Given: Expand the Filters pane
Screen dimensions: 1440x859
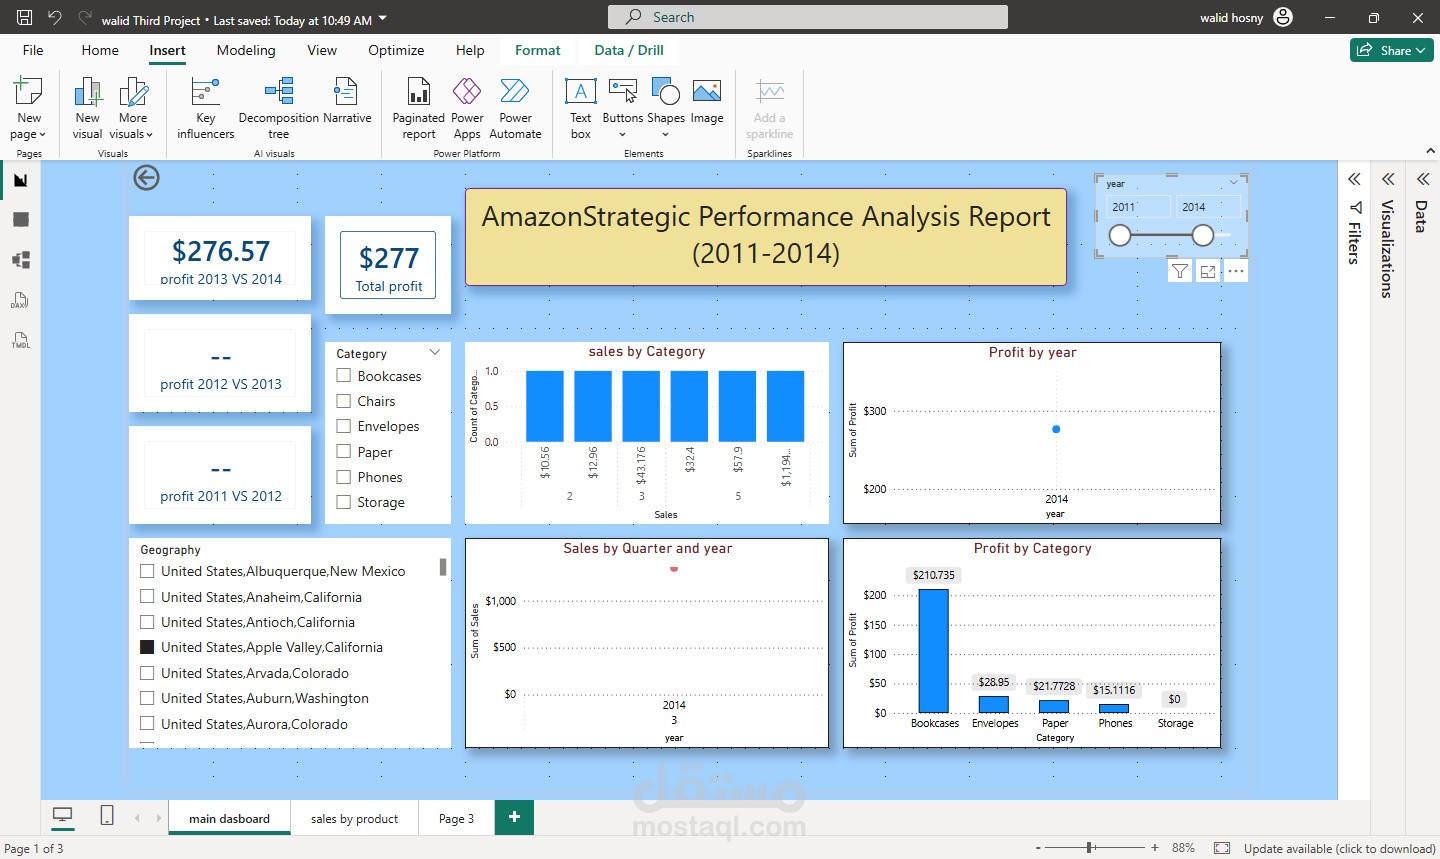Looking at the screenshot, I should [1354, 179].
